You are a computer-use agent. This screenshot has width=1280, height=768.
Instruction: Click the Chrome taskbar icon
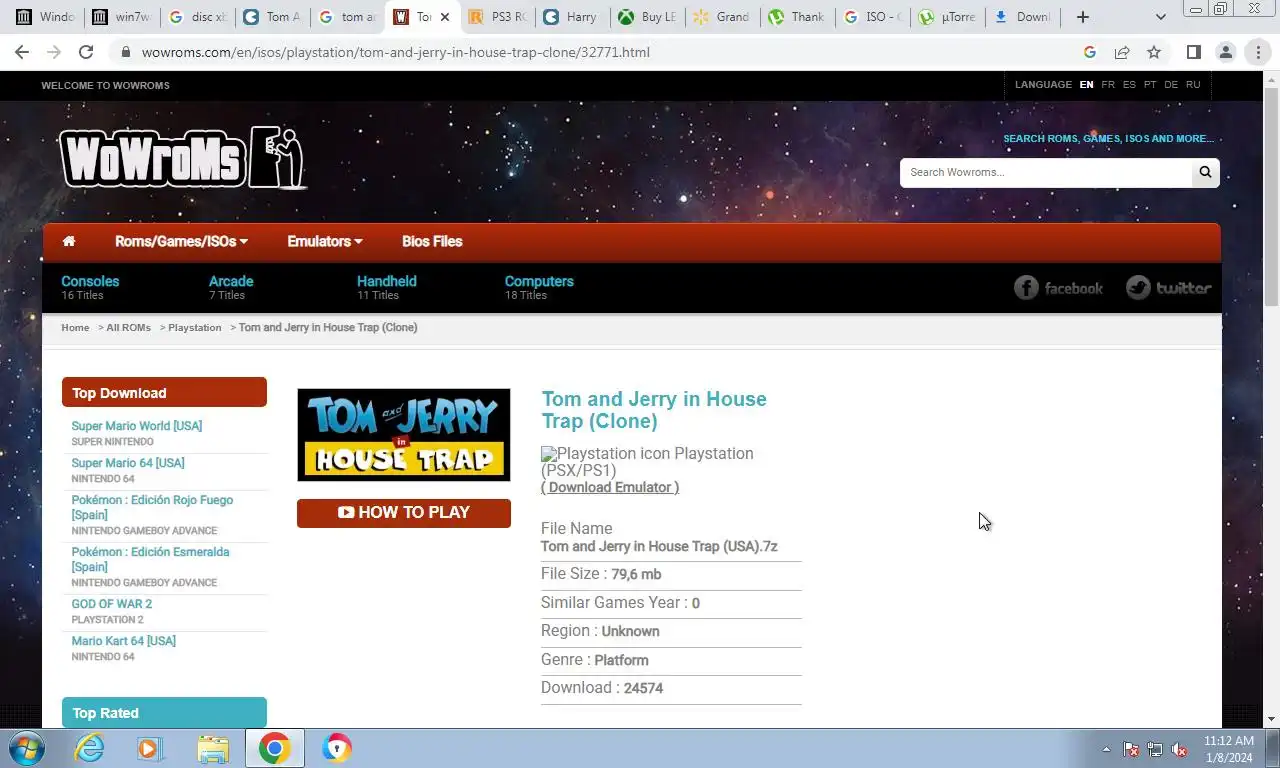tap(275, 748)
